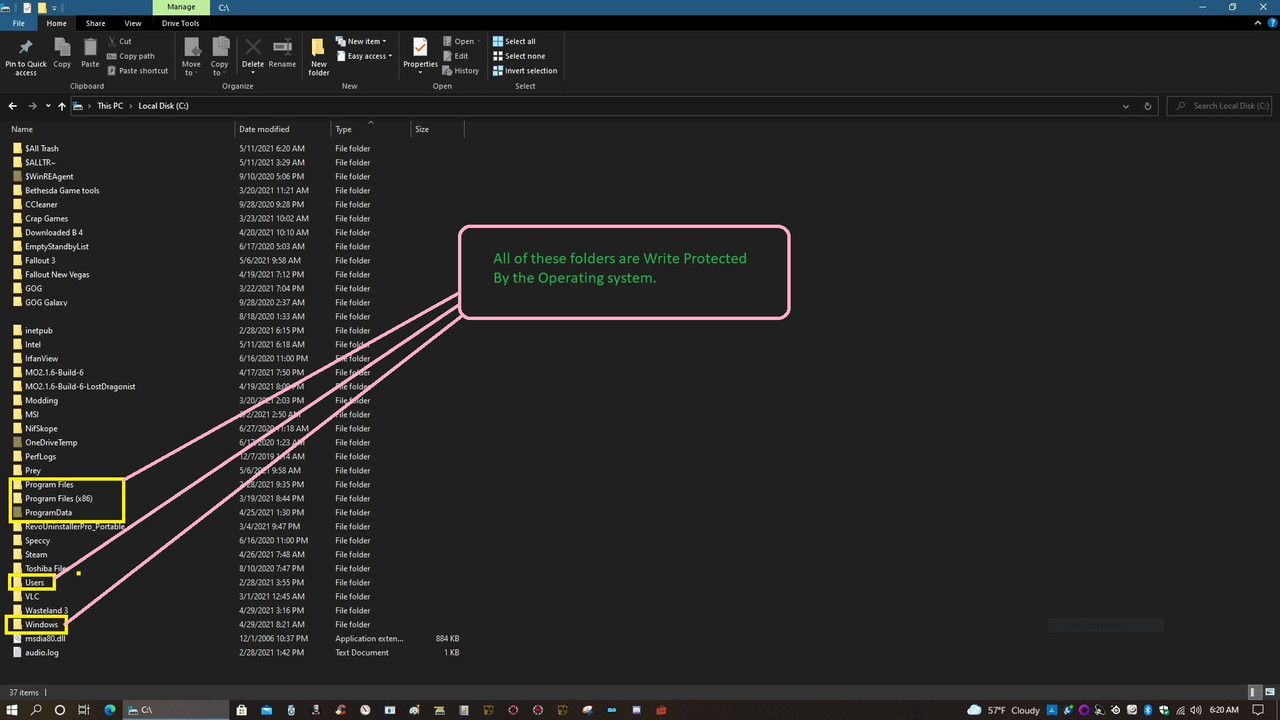Viewport: 1280px width, 720px height.
Task: Switch to the Home ribbon tab
Action: pyautogui.click(x=56, y=23)
